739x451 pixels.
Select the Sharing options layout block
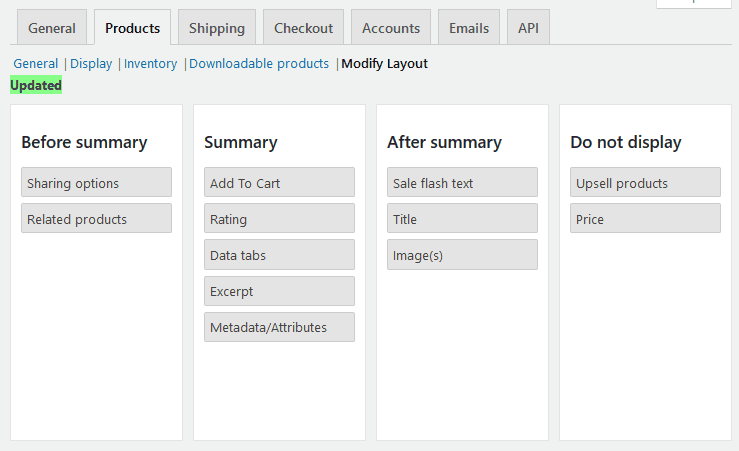[96, 183]
